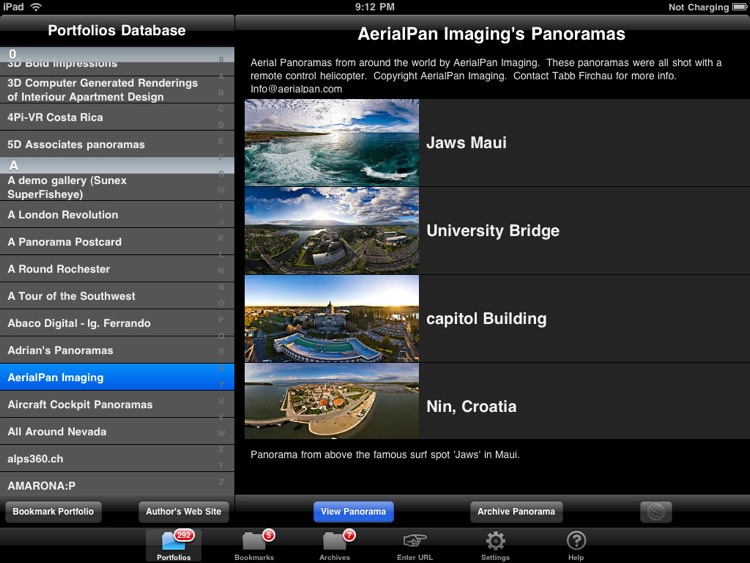Open the Settings tab
The image size is (750, 563).
pyautogui.click(x=495, y=545)
